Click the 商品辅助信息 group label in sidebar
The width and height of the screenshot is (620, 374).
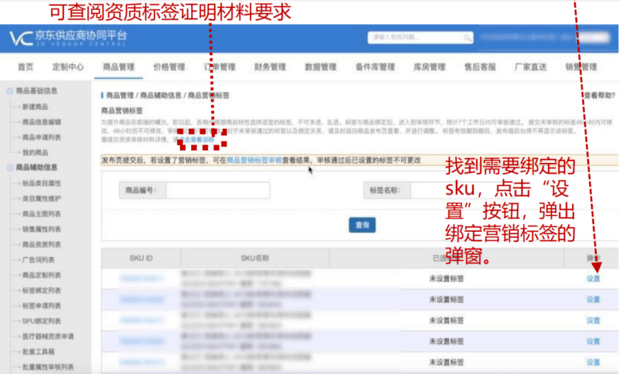click(x=36, y=167)
